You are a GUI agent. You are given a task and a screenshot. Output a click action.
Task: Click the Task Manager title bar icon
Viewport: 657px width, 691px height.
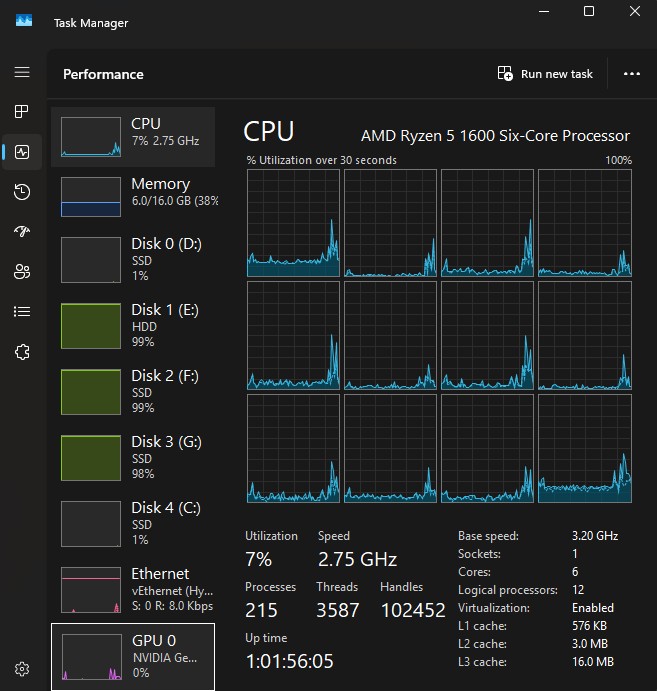click(x=23, y=22)
